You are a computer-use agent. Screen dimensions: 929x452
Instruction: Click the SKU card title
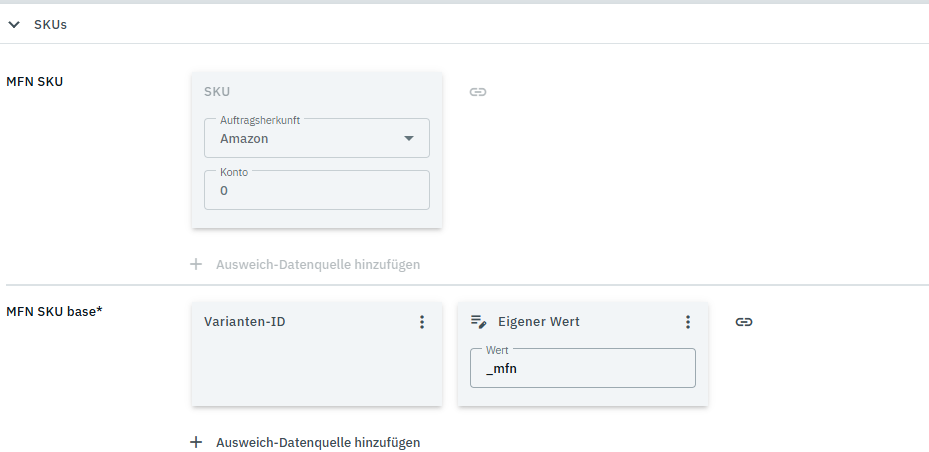click(217, 92)
